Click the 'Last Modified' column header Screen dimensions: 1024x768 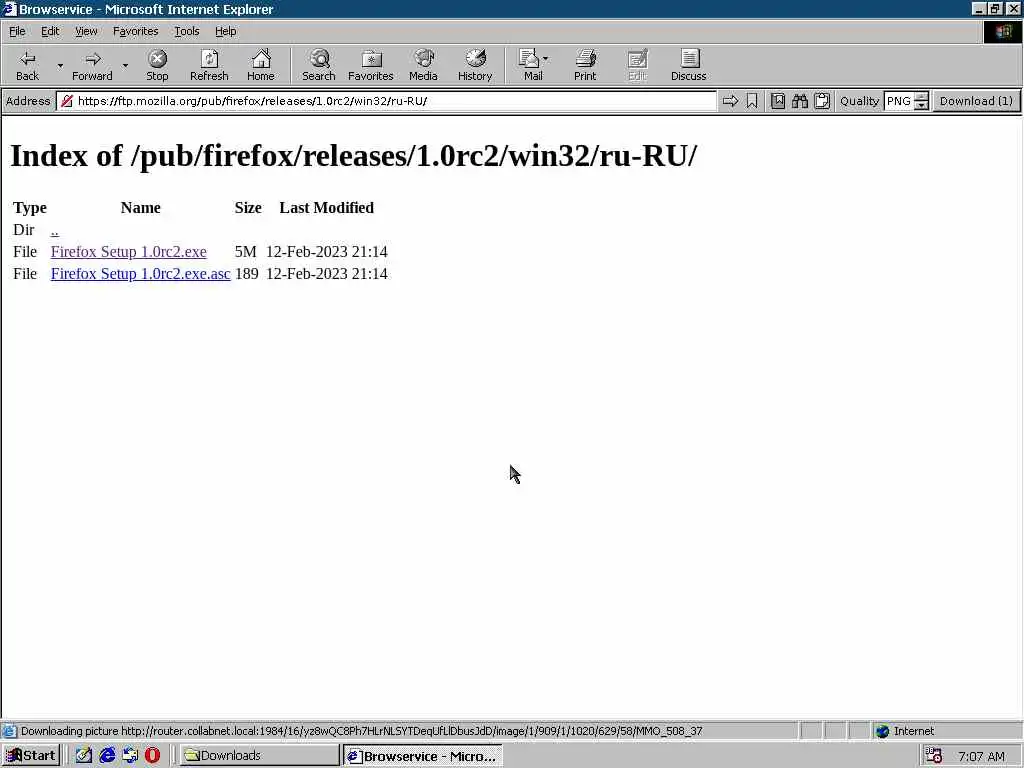coord(327,208)
